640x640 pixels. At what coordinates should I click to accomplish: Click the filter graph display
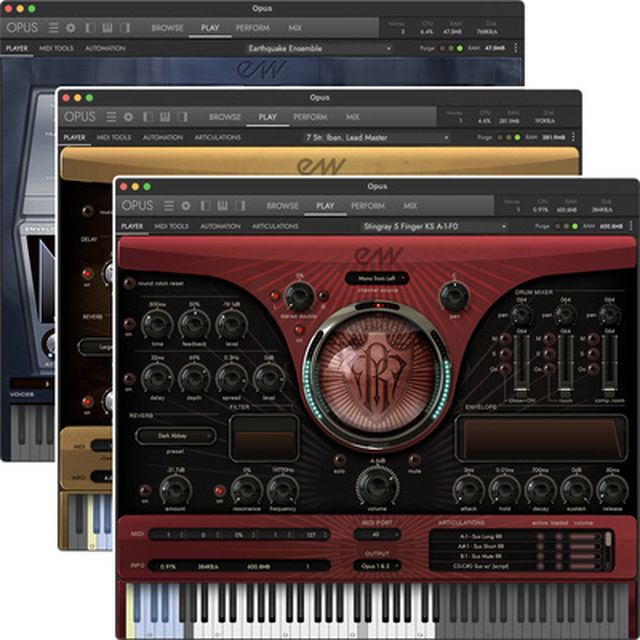point(264,438)
